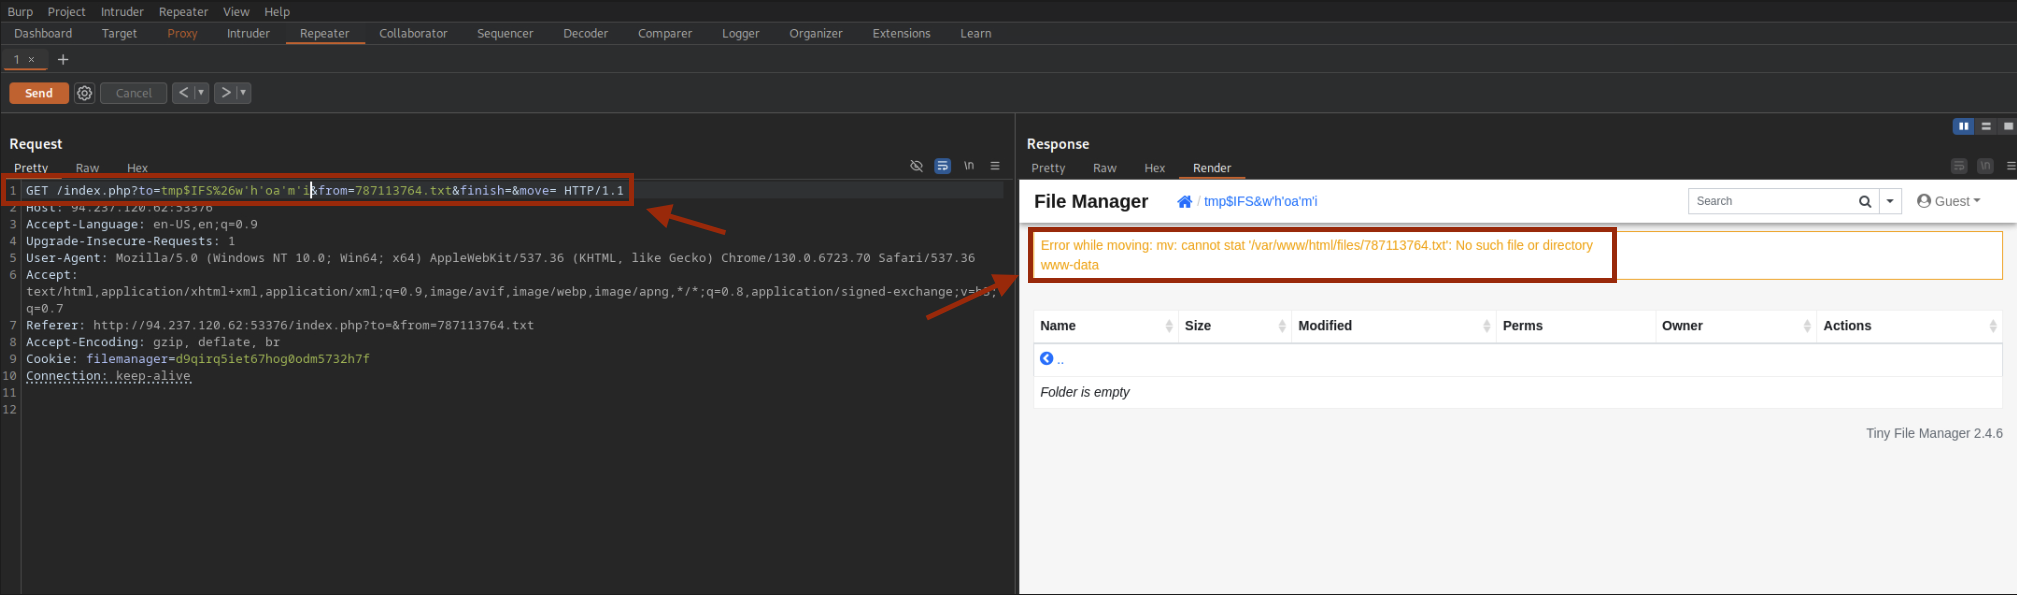Go forward to next request in history
2017x595 pixels.
point(226,93)
